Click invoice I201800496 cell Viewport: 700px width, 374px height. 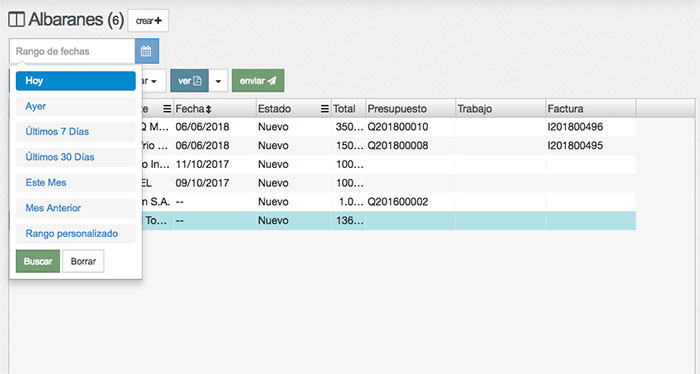pos(591,127)
